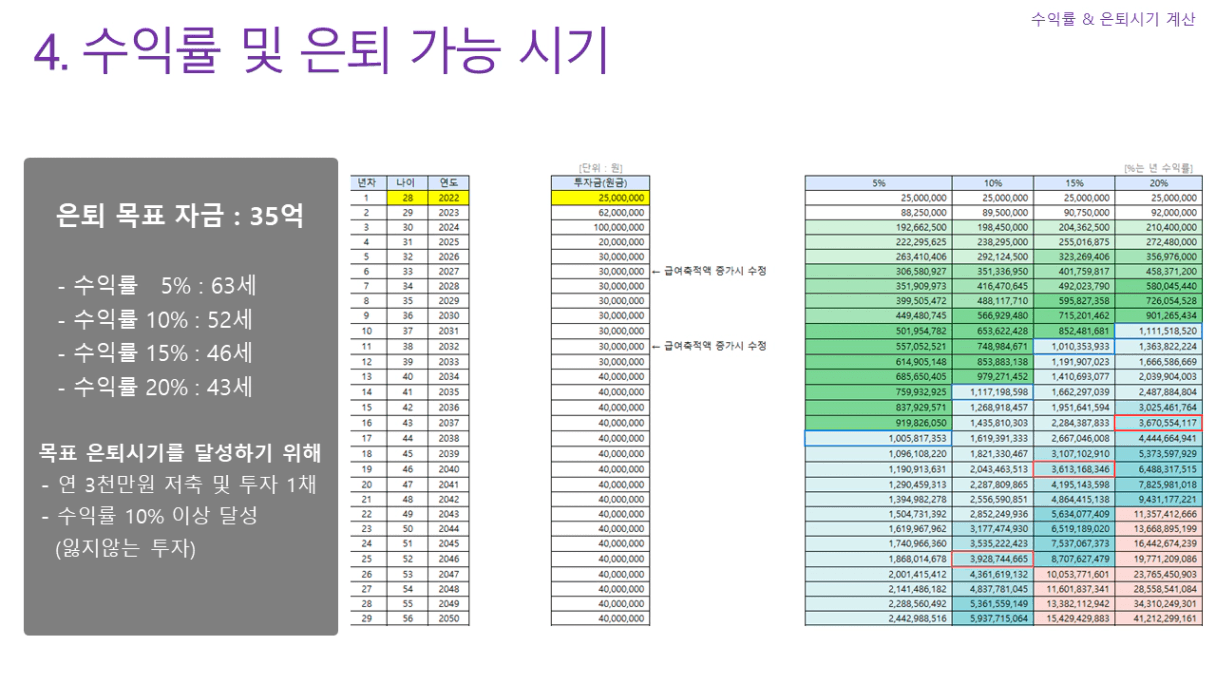Screen dimensions: 1216x684
Task: Click the cell '11,357,412,666'
Action: click(1158, 512)
